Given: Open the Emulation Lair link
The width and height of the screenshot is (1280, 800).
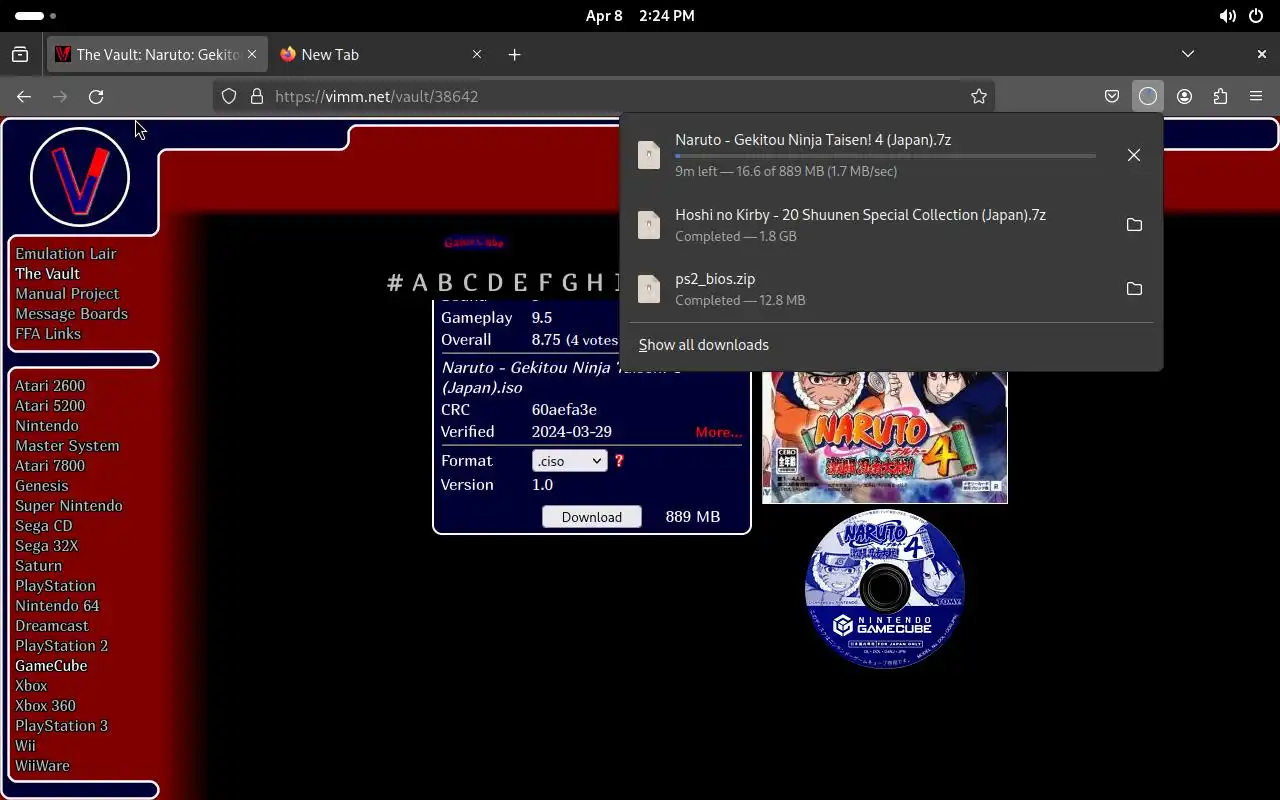Looking at the screenshot, I should click(66, 254).
